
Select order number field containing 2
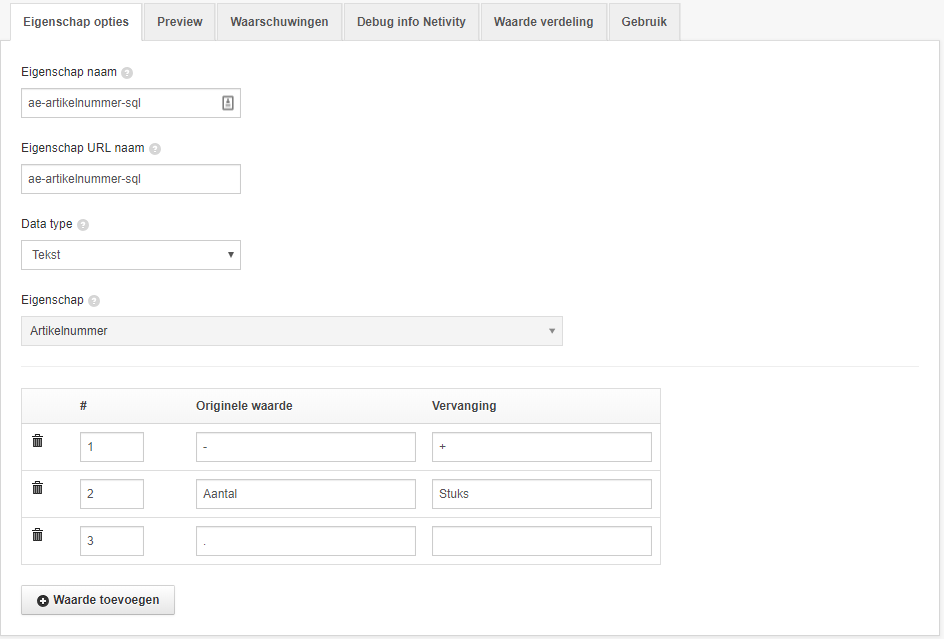(x=112, y=494)
